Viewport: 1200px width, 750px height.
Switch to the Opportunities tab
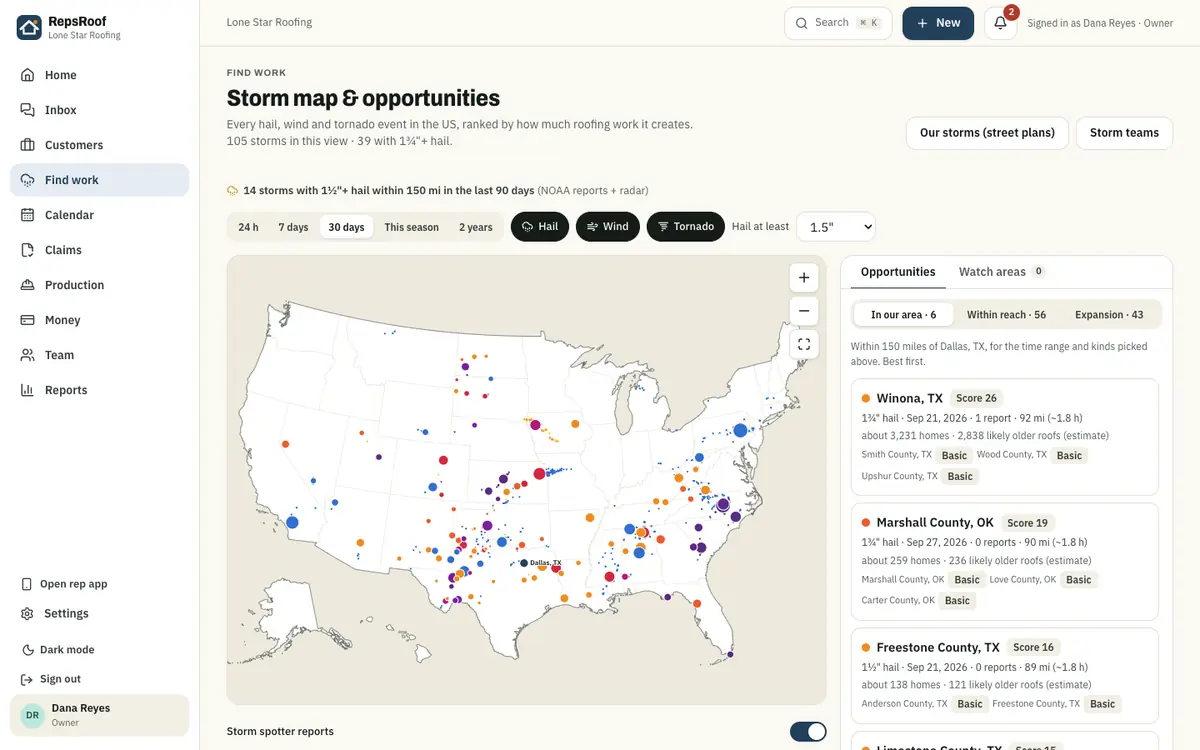(x=898, y=272)
